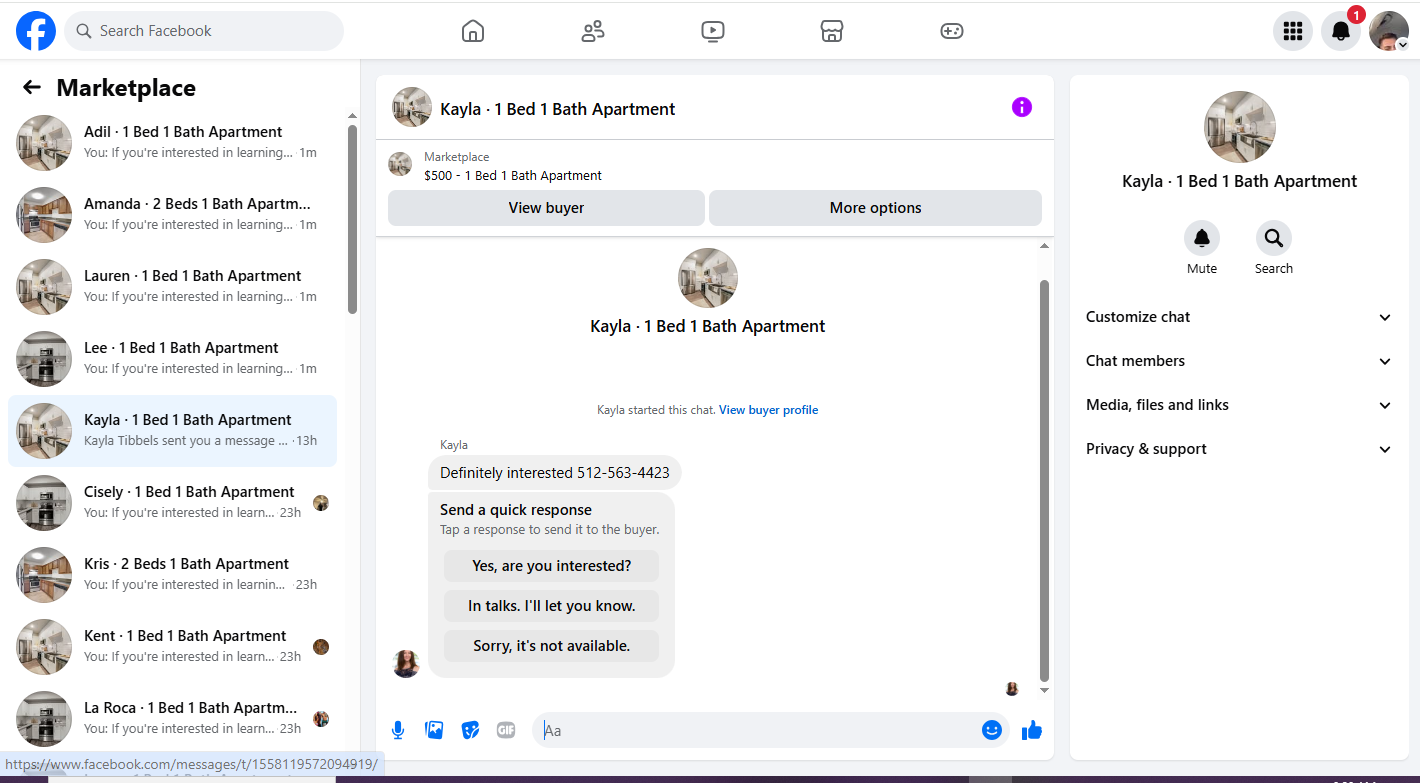The image size is (1420, 783).
Task: Send a thumbs-up like
Action: (x=1032, y=730)
